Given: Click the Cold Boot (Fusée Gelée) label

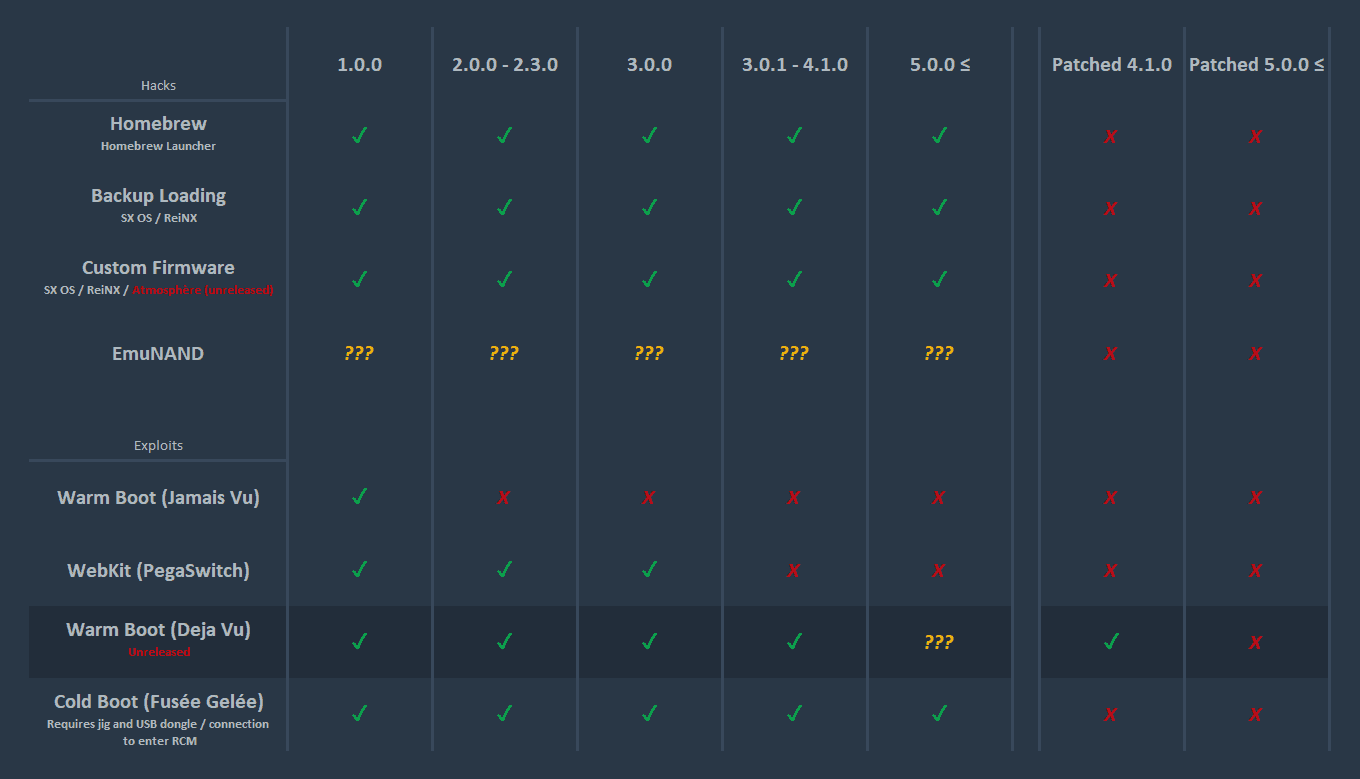Looking at the screenshot, I should tap(158, 702).
